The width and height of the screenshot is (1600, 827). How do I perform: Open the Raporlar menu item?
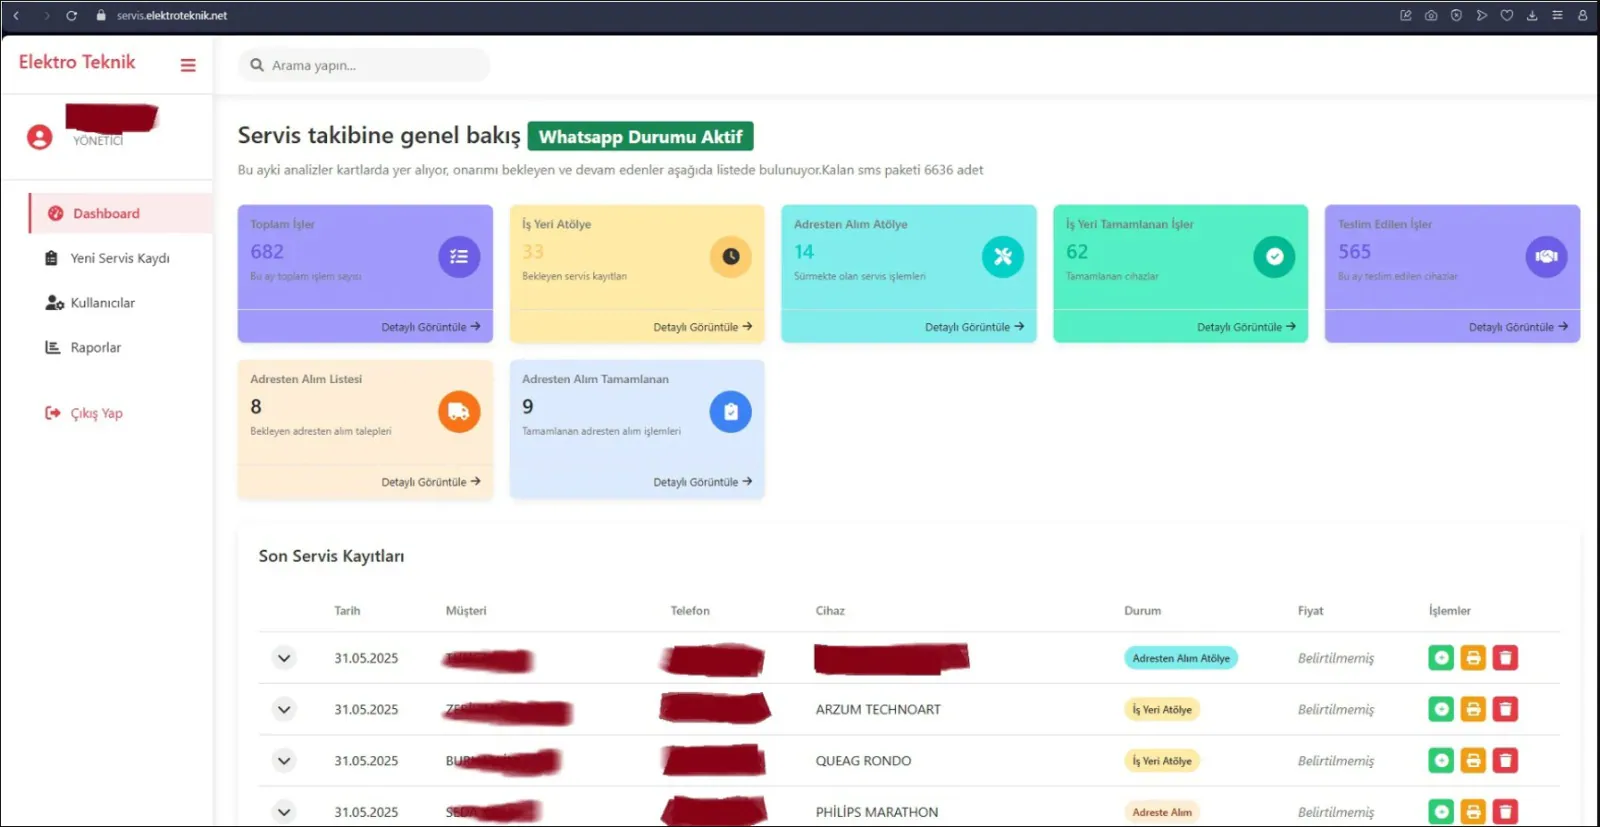84,348
